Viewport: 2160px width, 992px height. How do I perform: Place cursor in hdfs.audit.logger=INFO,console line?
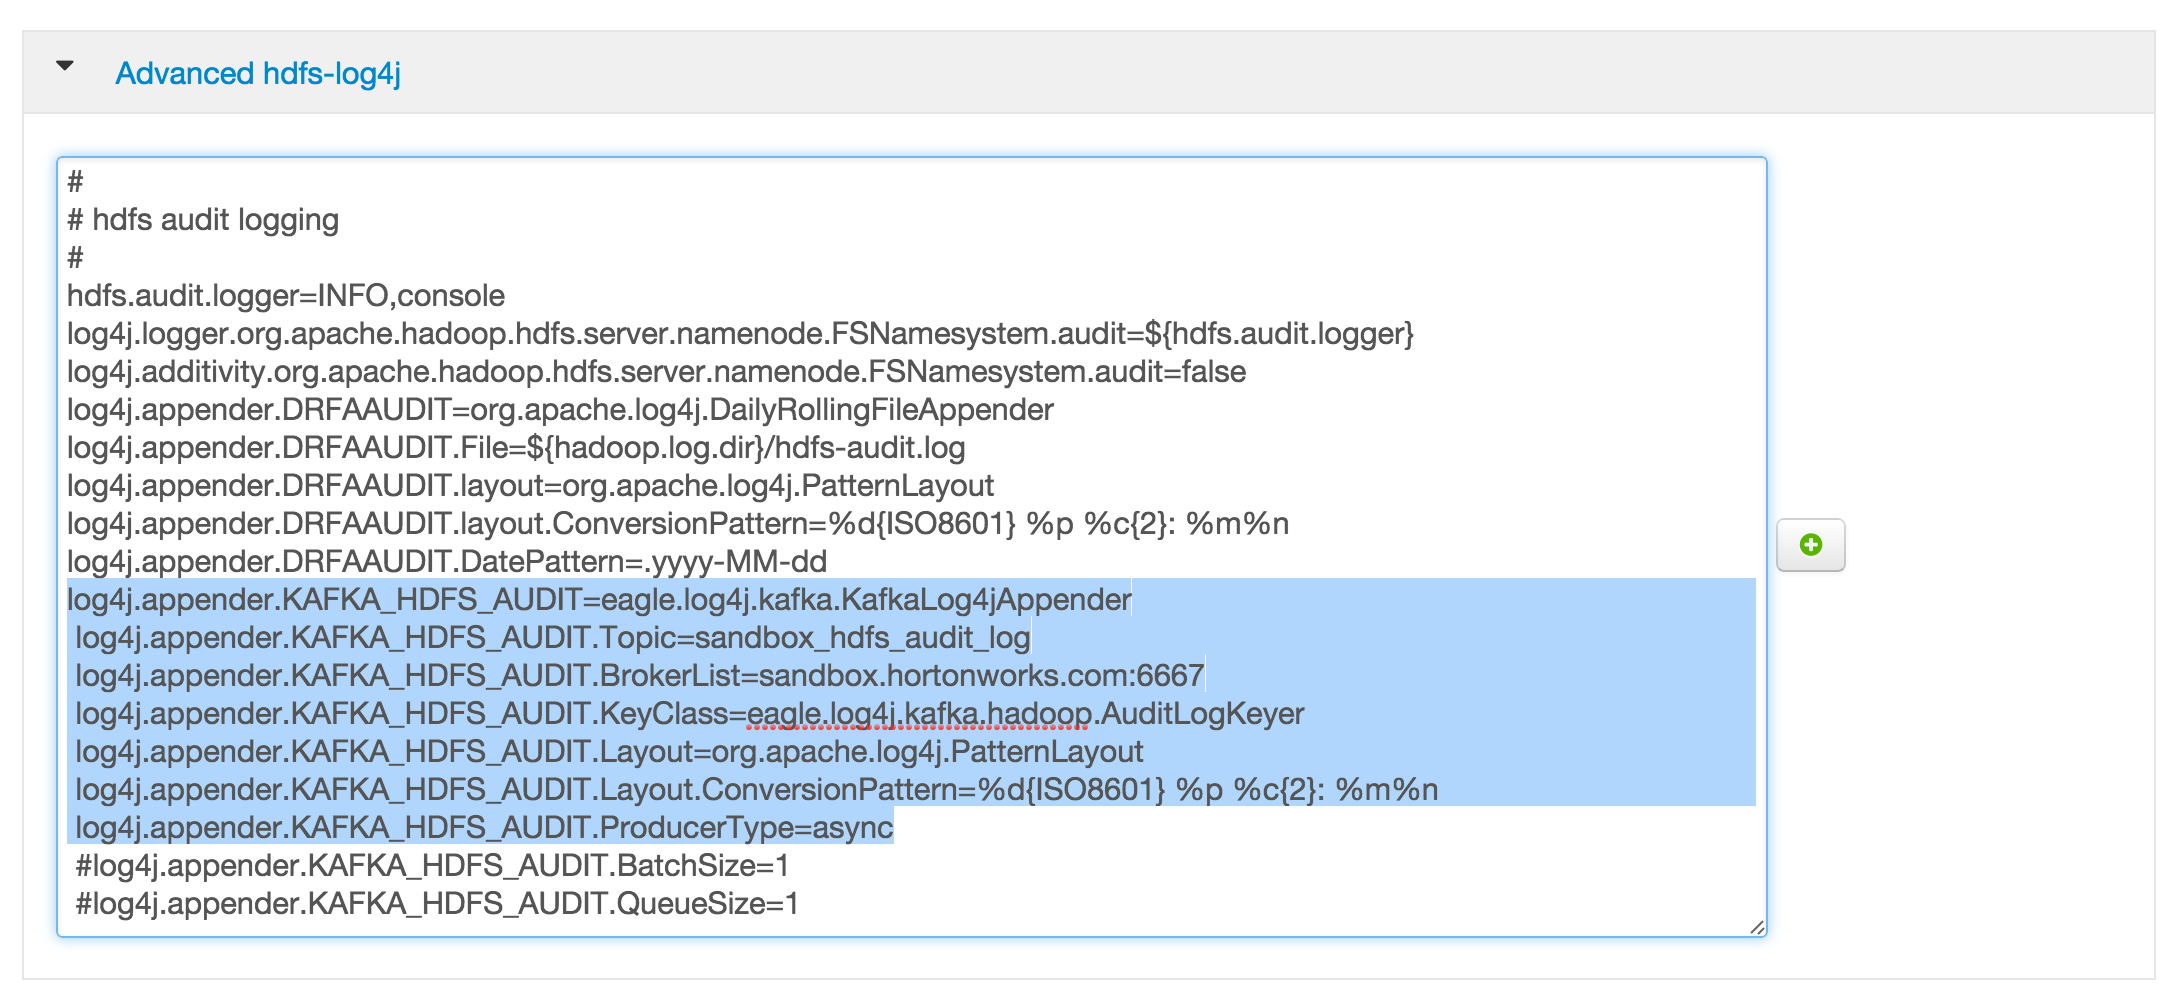coord(286,296)
